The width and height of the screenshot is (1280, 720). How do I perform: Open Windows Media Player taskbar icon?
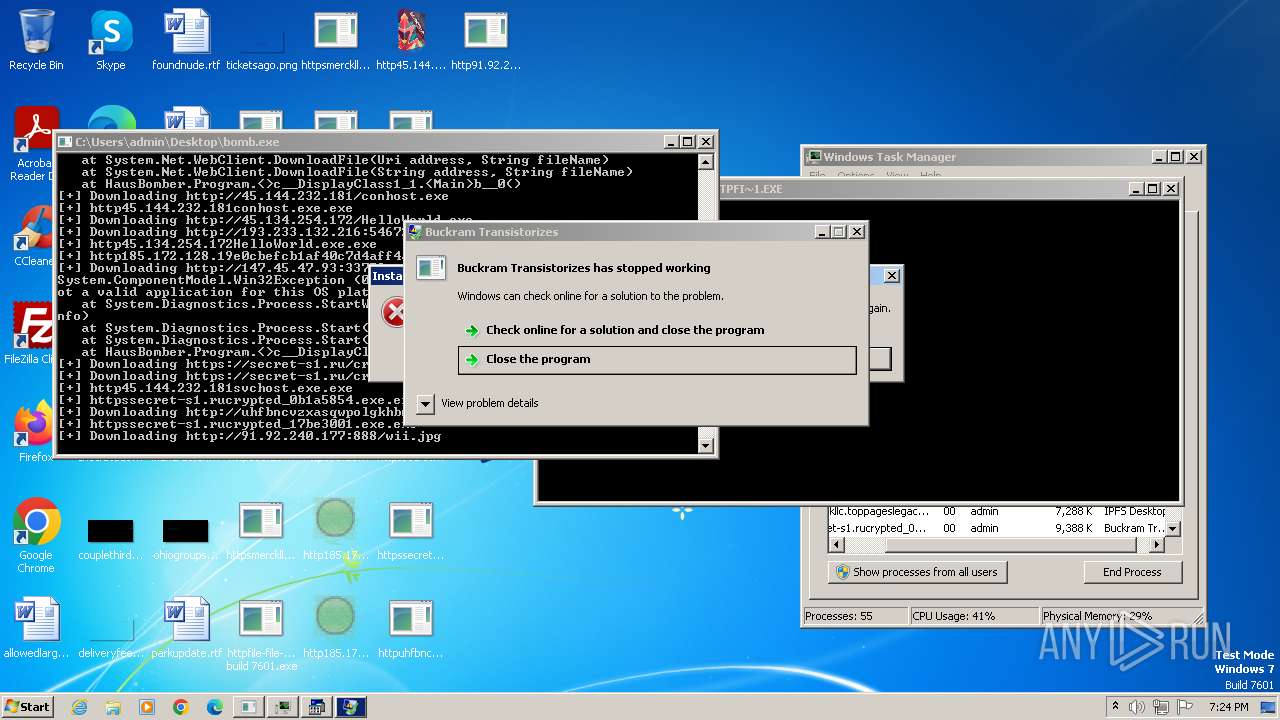coord(147,707)
